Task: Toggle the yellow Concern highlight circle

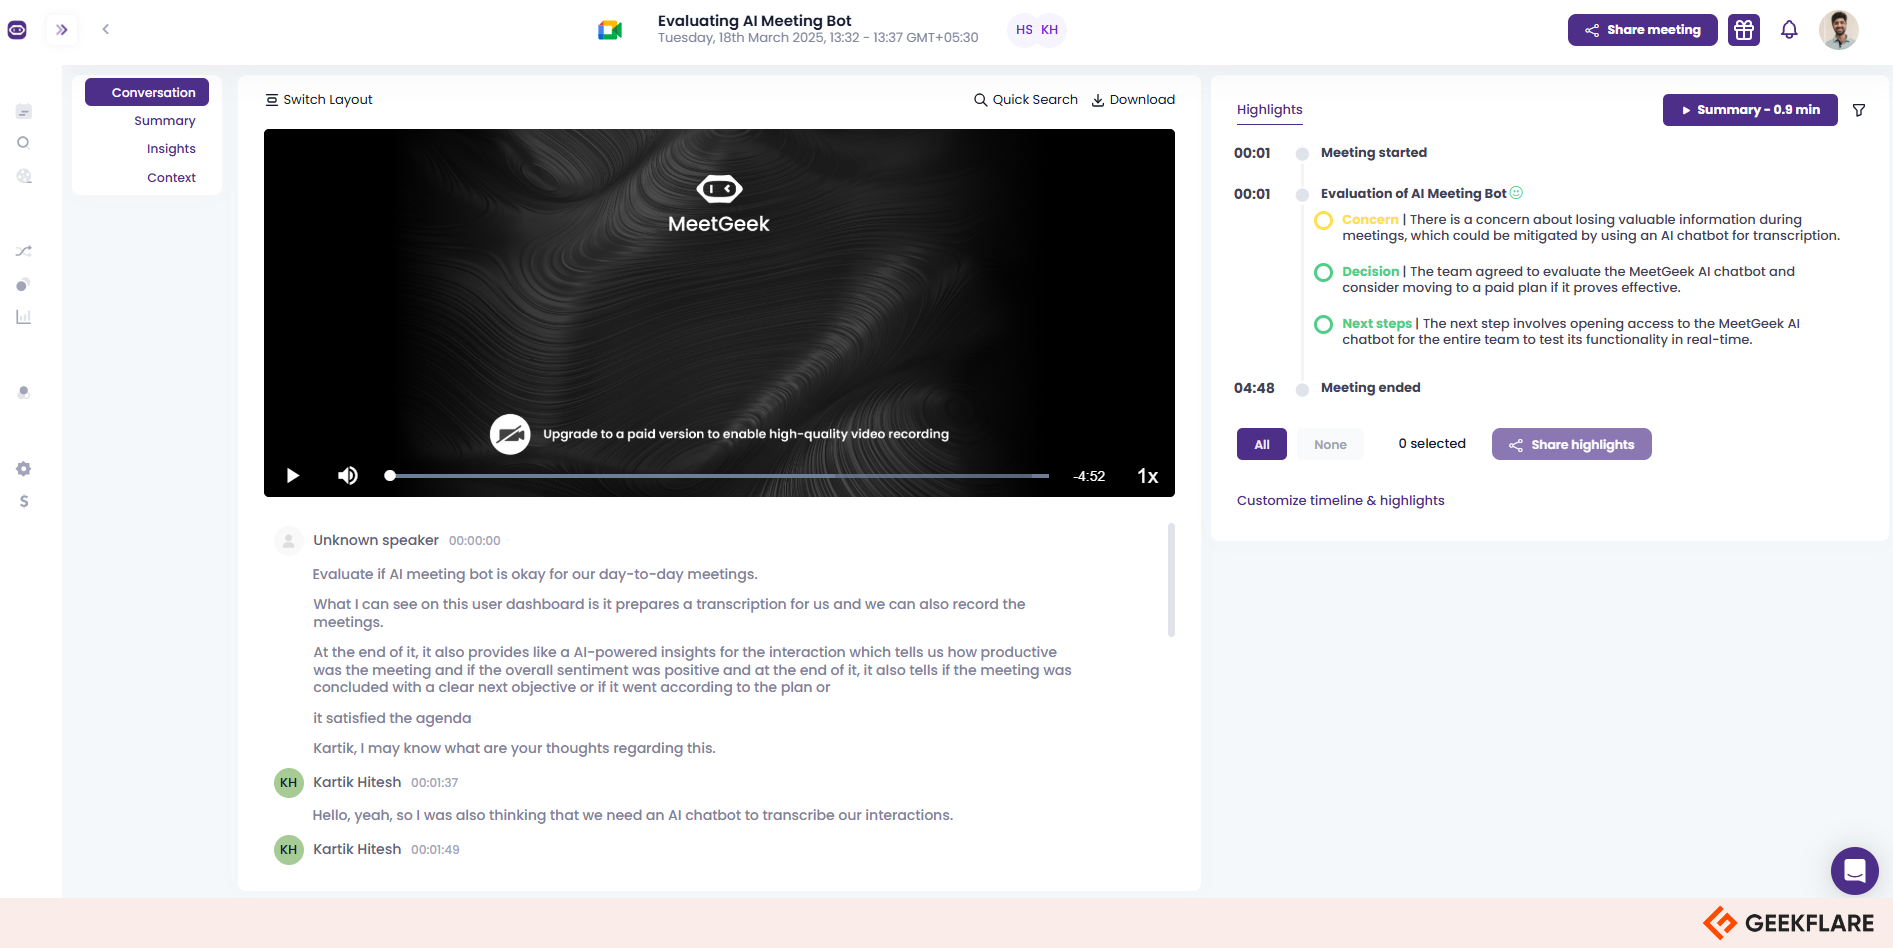Action: (x=1323, y=221)
